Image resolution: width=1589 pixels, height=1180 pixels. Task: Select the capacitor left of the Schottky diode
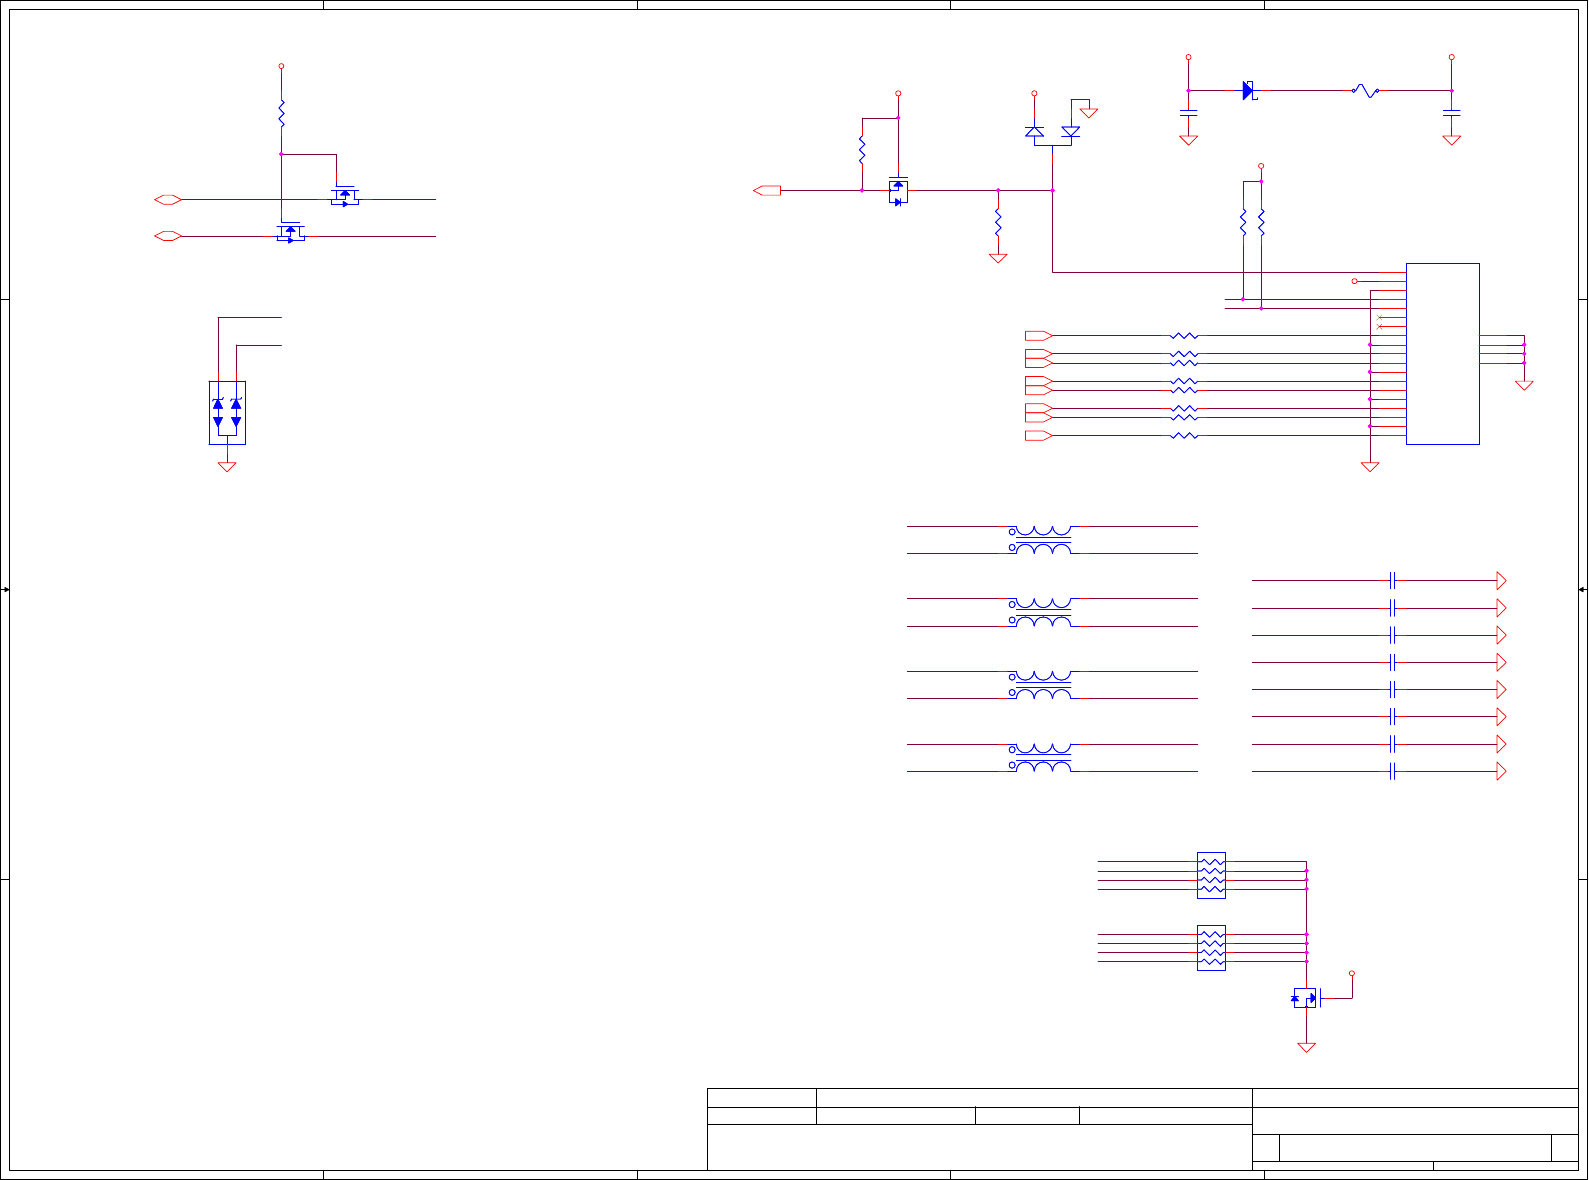[1189, 112]
